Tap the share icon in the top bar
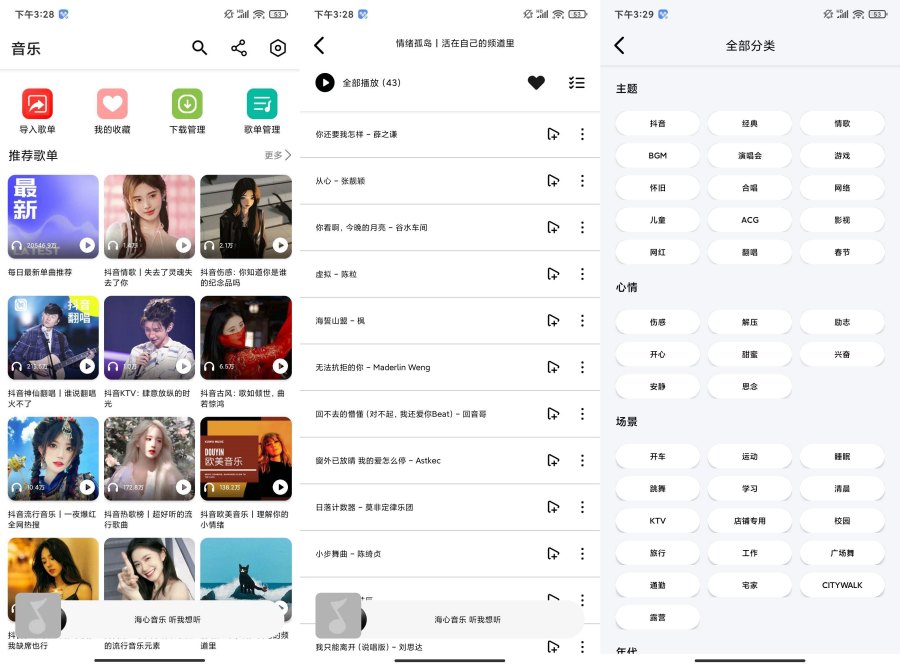The width and height of the screenshot is (900, 666). pos(239,47)
